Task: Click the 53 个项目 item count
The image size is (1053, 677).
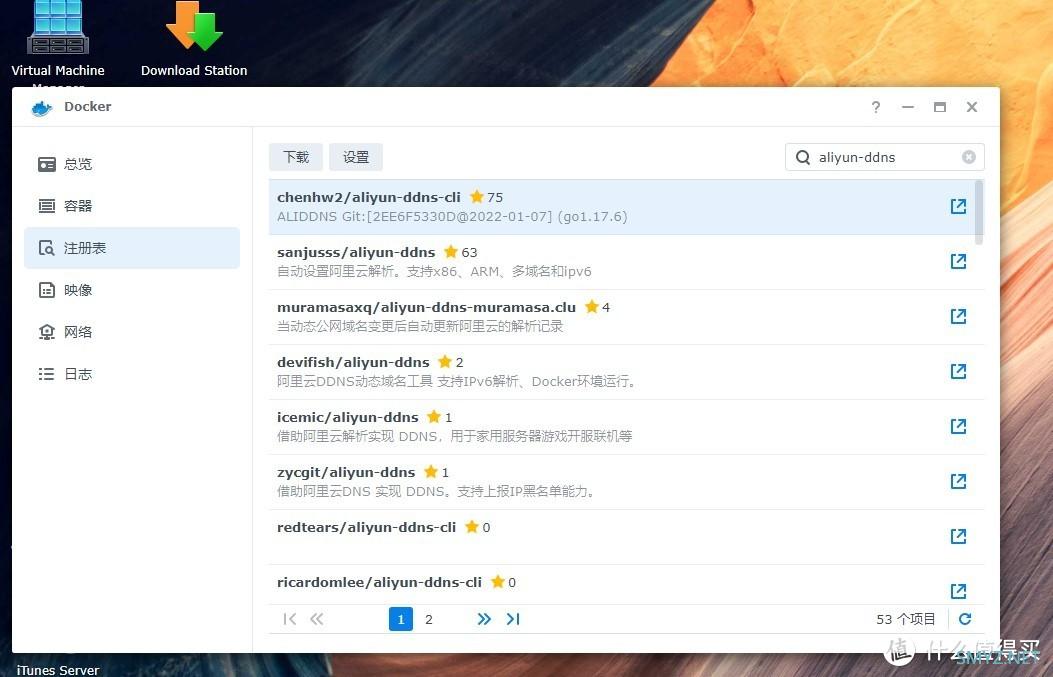Action: click(905, 619)
